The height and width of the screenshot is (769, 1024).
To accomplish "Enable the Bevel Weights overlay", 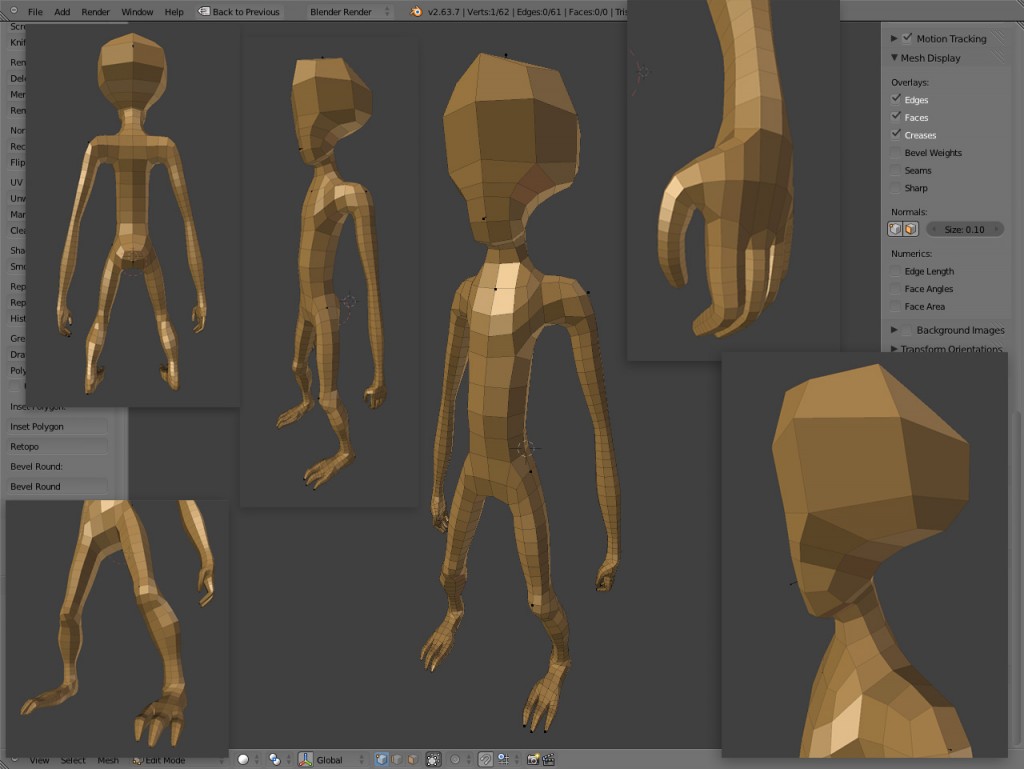I will point(898,152).
